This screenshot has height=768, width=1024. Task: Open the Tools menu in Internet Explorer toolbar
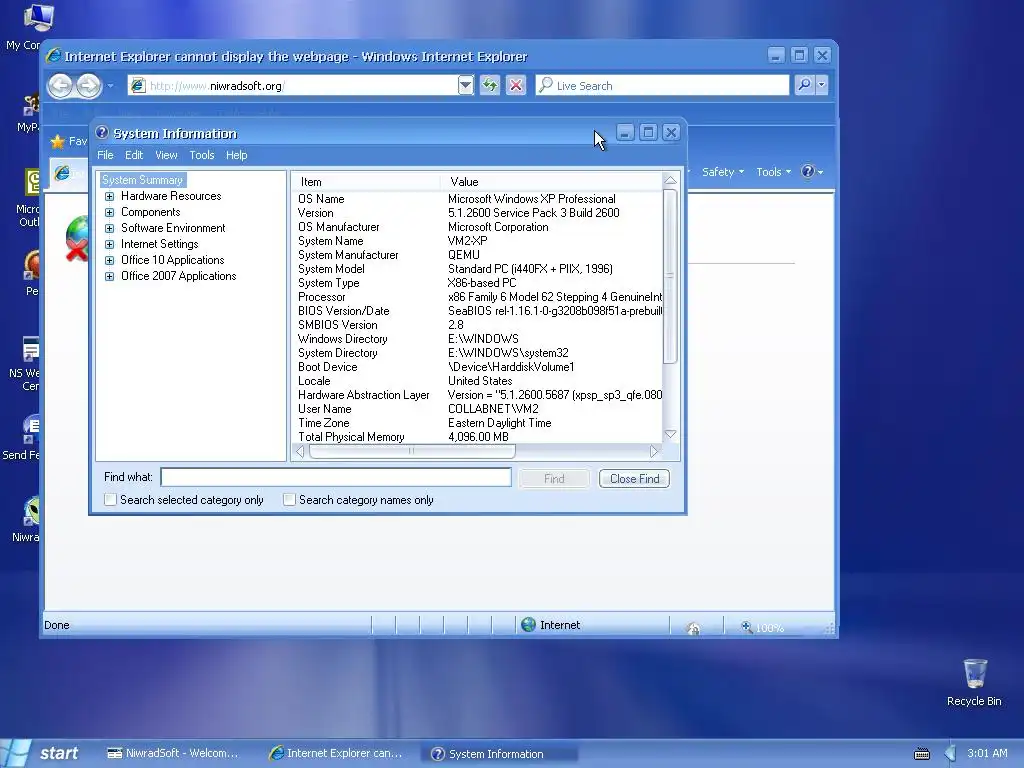coord(773,172)
